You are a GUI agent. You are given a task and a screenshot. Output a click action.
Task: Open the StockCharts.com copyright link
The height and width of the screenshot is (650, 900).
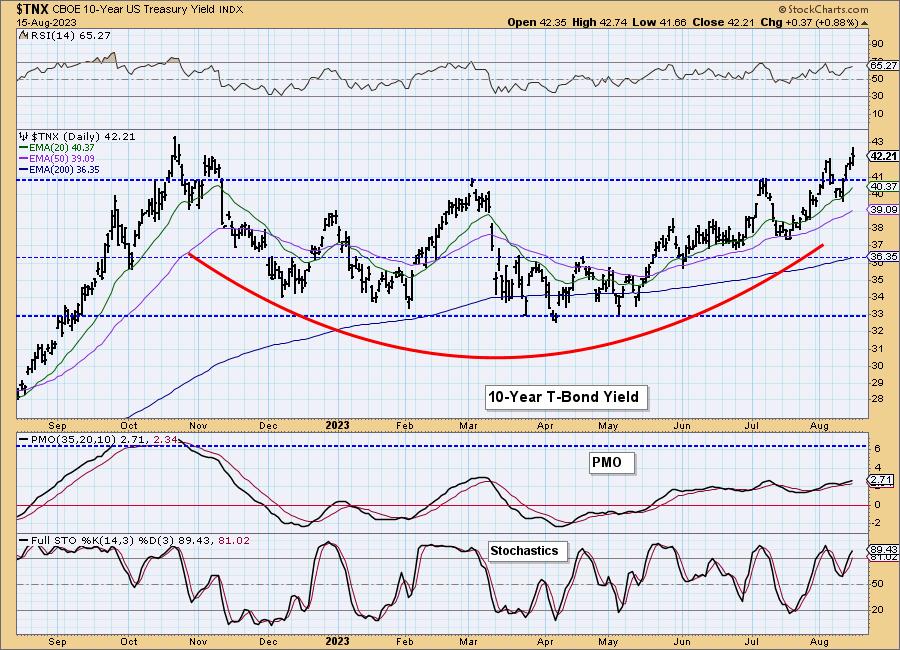click(x=824, y=9)
